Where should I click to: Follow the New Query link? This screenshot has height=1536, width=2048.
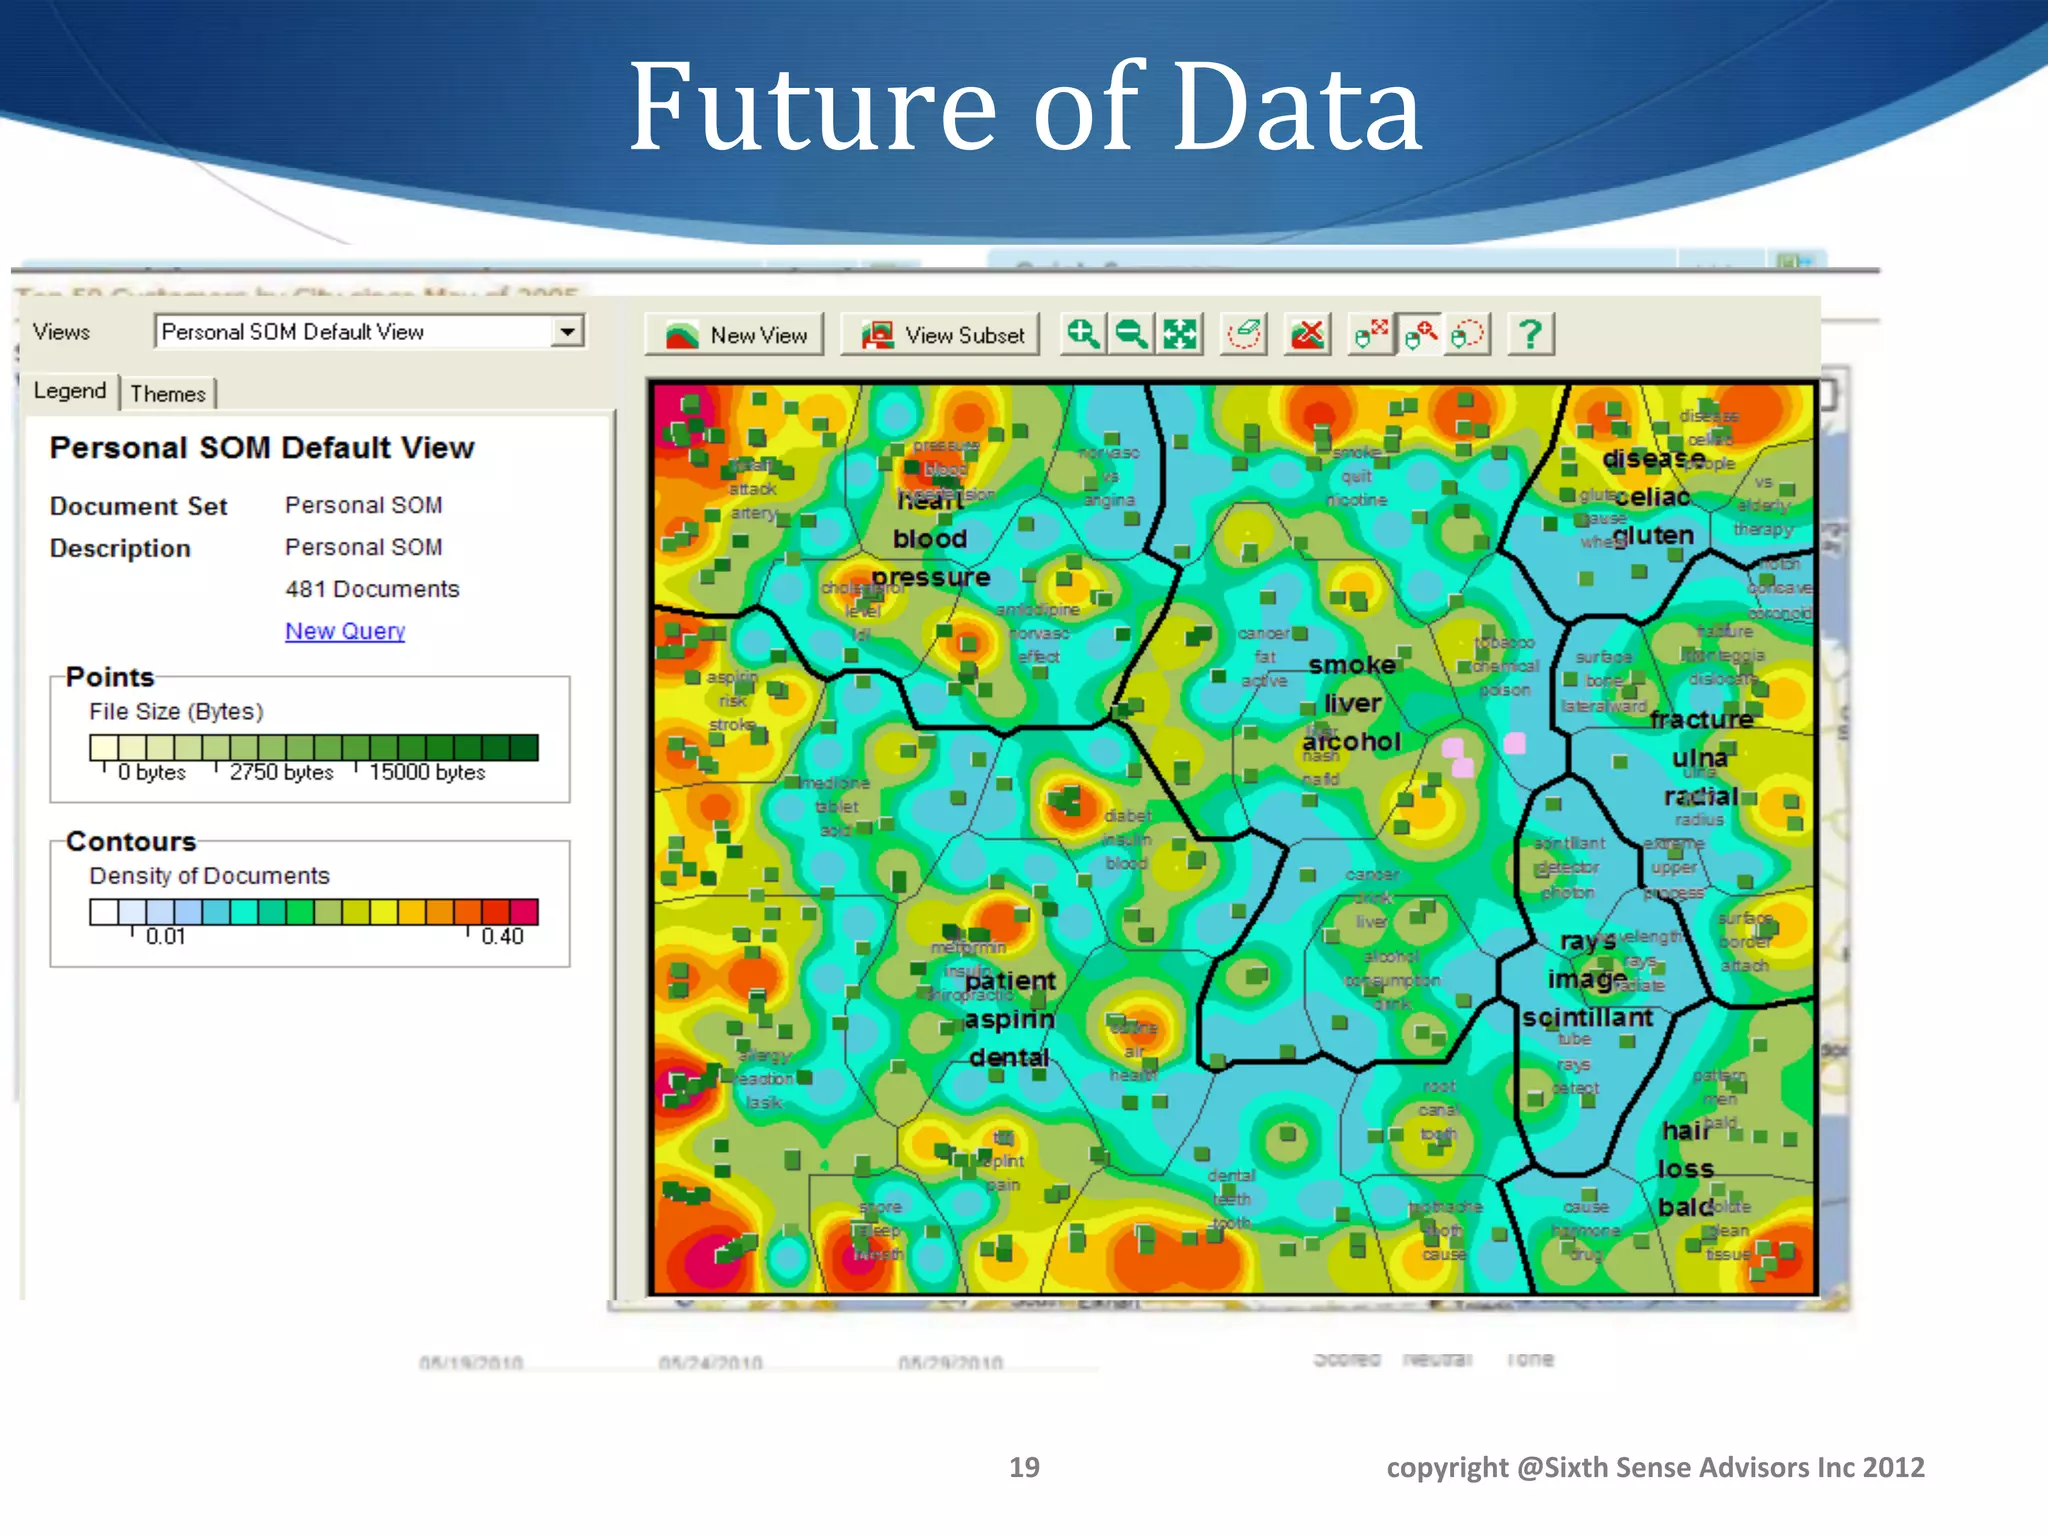(x=345, y=631)
